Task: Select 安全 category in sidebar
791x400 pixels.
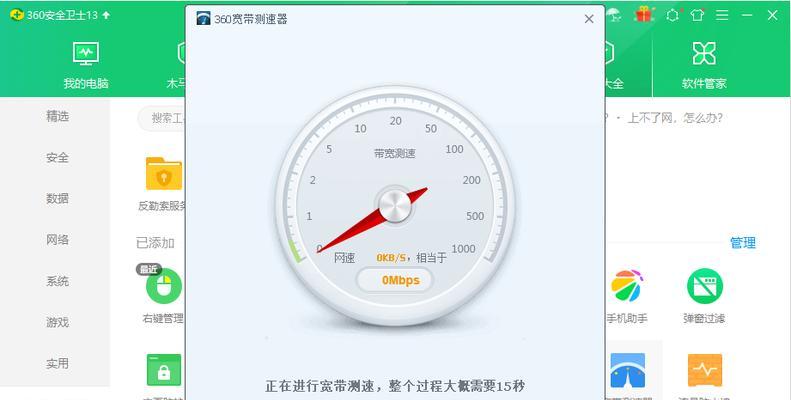Action: pyautogui.click(x=57, y=157)
